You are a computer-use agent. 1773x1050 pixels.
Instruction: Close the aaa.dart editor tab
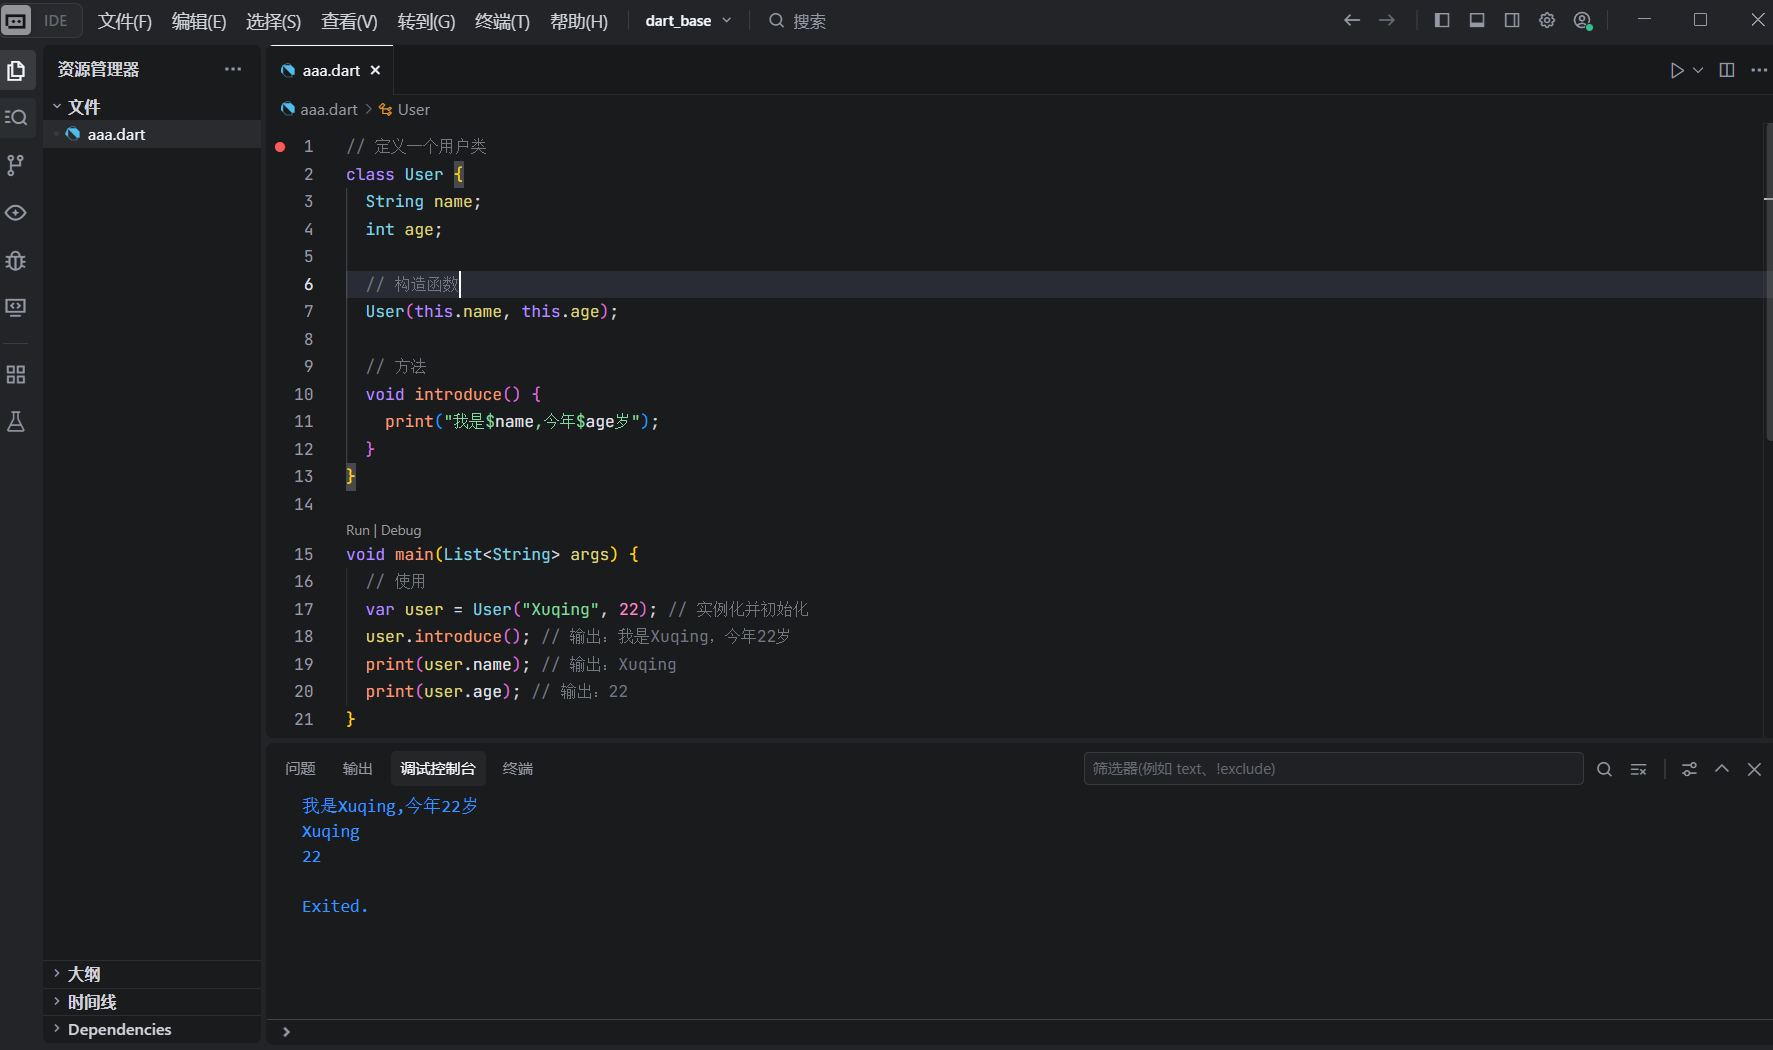(375, 70)
